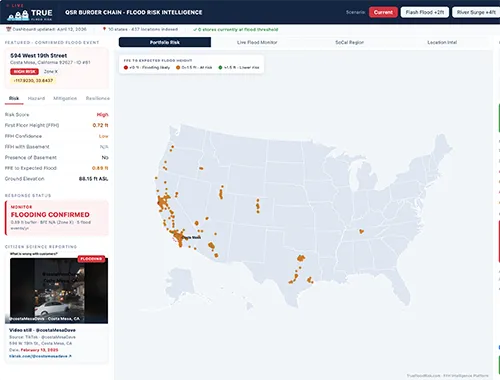Click the February 13, 2025 date text
This screenshot has height=380, width=500.
[x=39, y=350]
